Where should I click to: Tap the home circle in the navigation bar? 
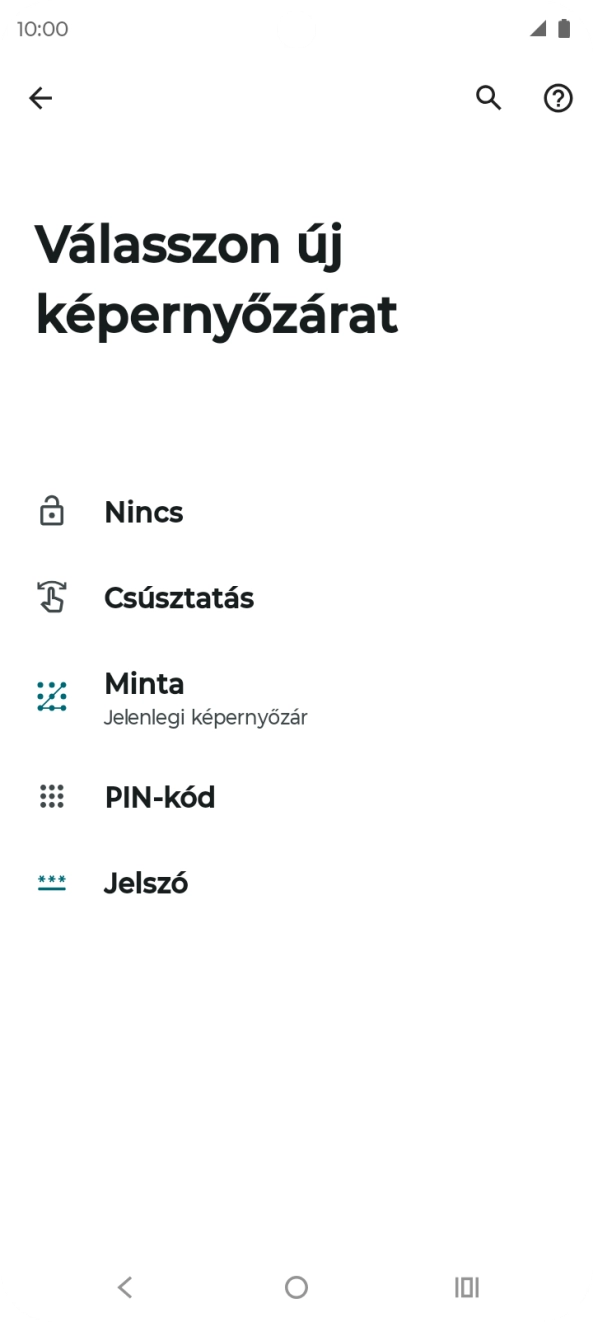(296, 1288)
